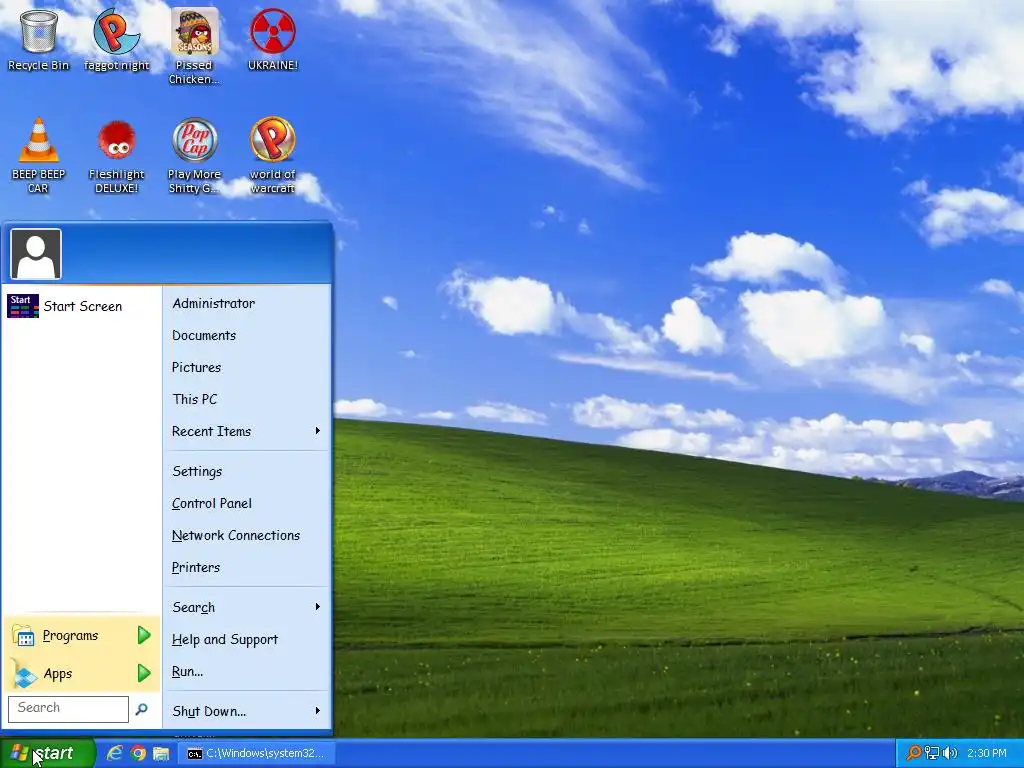Click the user avatar picture in Start menu
1024x768 pixels.
36,254
